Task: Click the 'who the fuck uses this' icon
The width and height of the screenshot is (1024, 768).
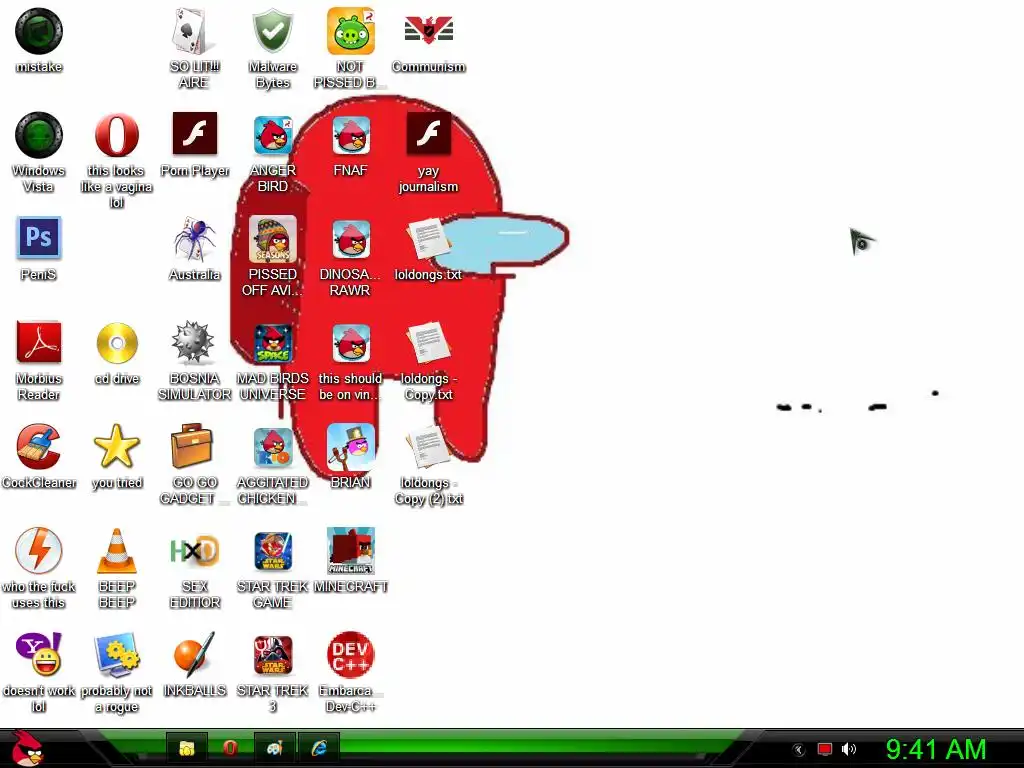Action: [39, 551]
